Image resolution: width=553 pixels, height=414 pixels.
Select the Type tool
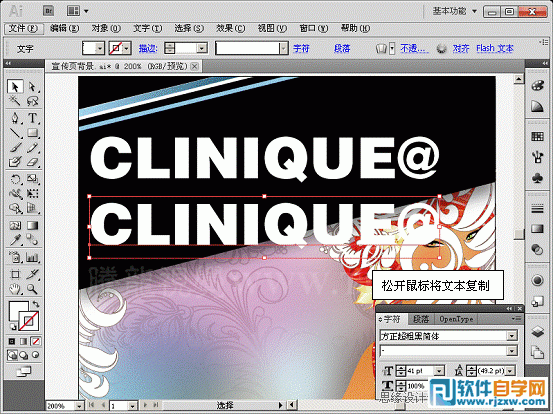32,118
